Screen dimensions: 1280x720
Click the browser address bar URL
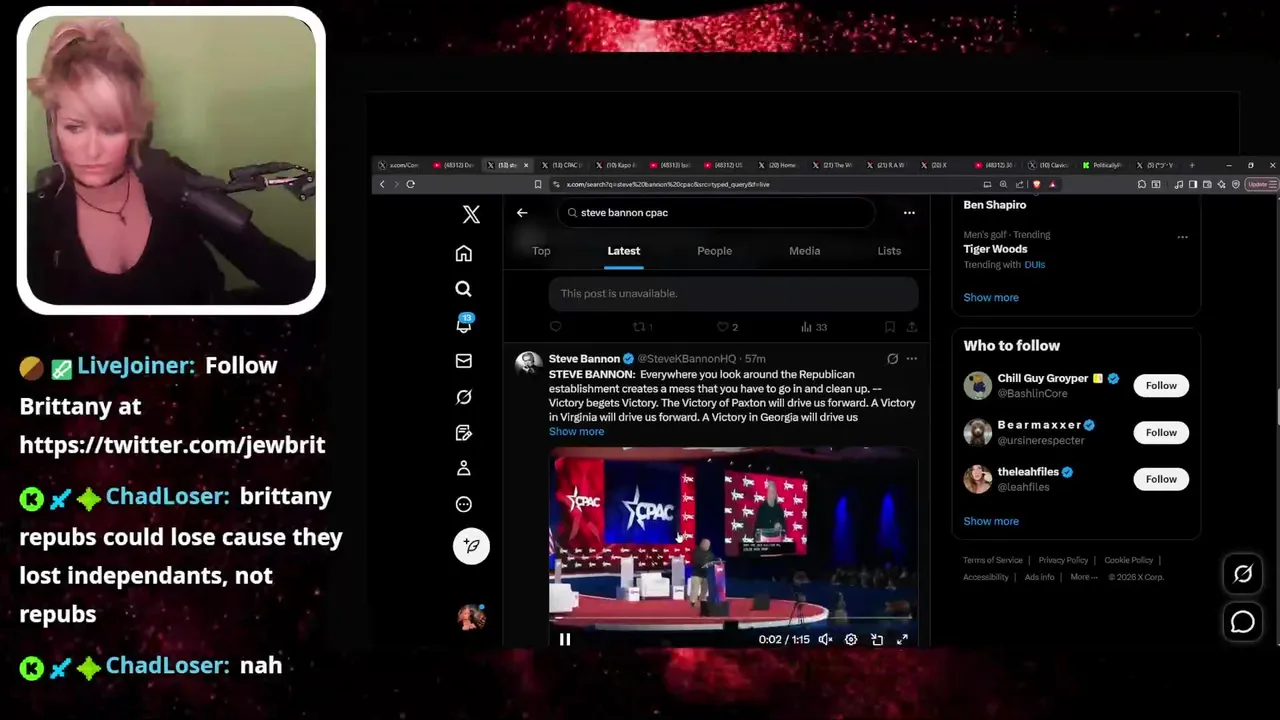click(668, 185)
